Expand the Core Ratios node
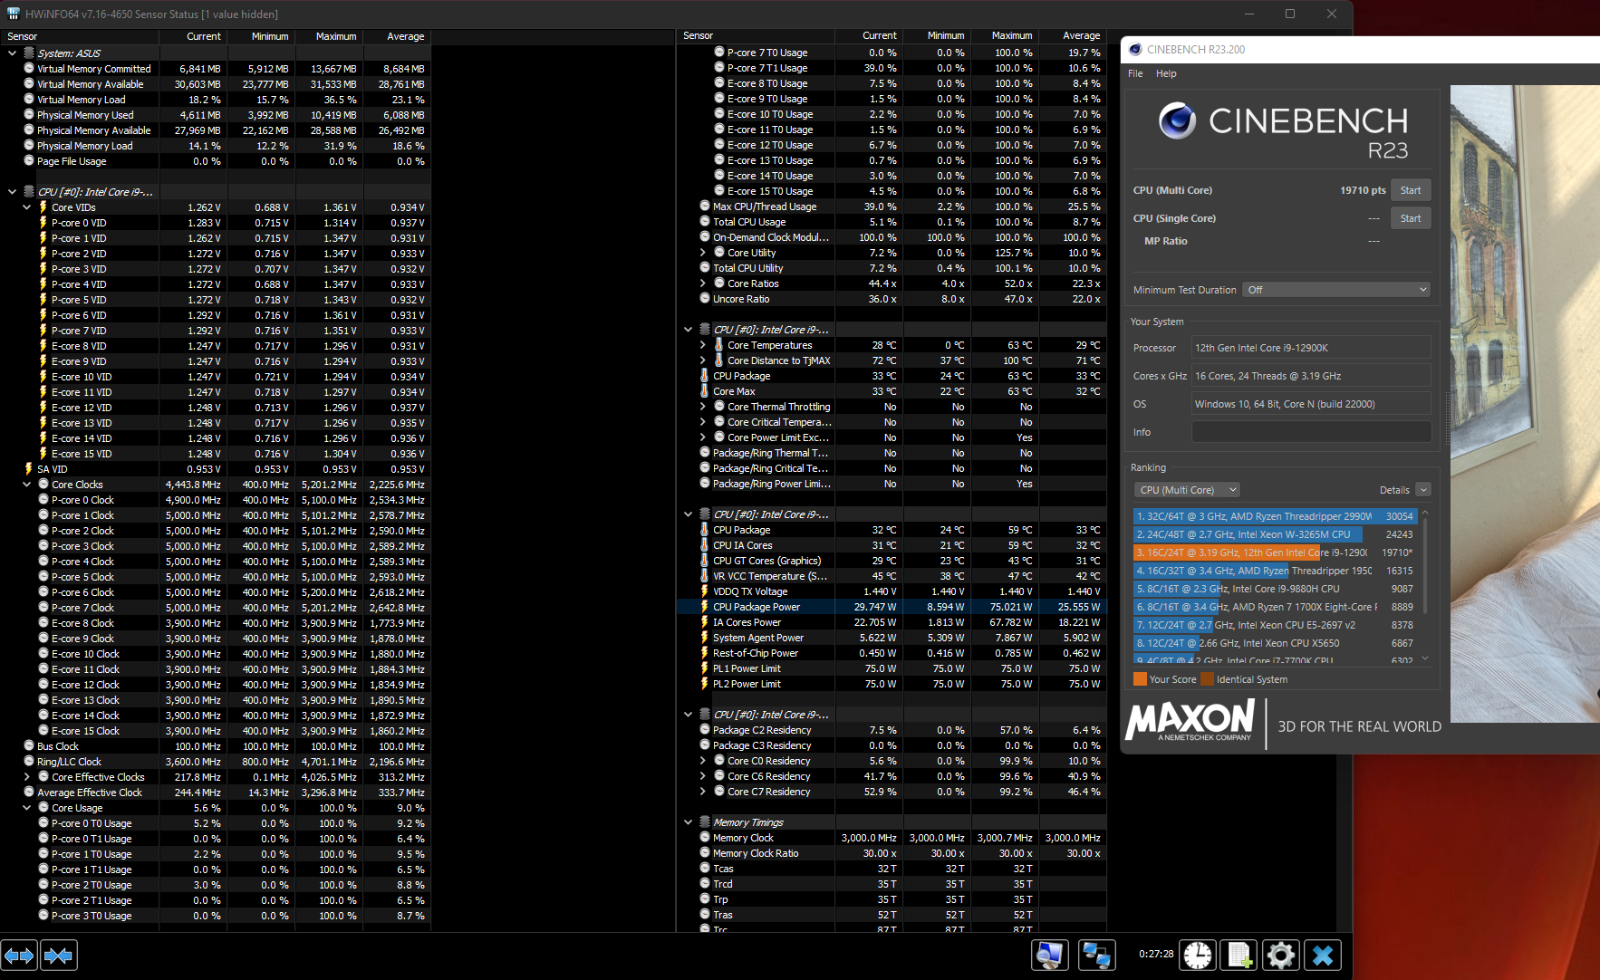Image resolution: width=1600 pixels, height=980 pixels. [703, 284]
